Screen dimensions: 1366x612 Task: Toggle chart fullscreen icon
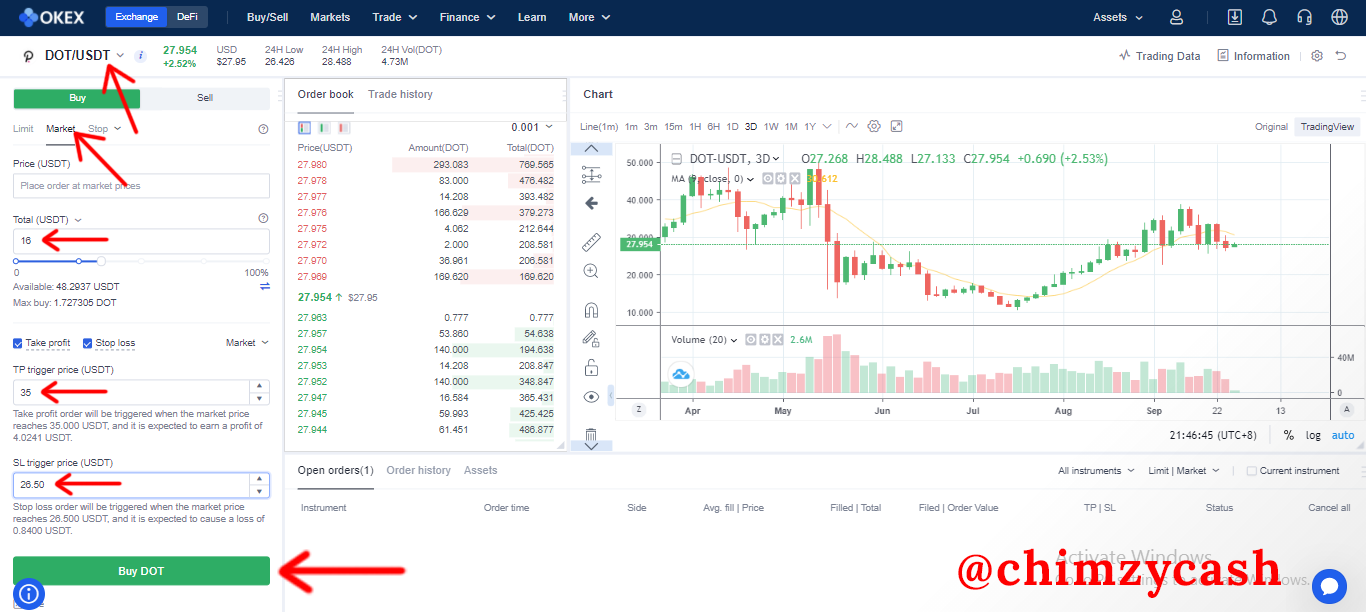click(x=897, y=126)
